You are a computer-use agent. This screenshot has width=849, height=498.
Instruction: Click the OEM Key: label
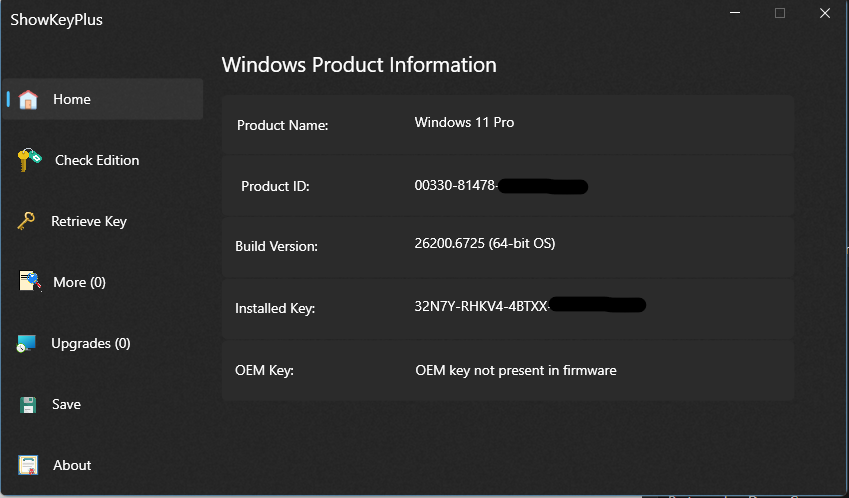264,370
